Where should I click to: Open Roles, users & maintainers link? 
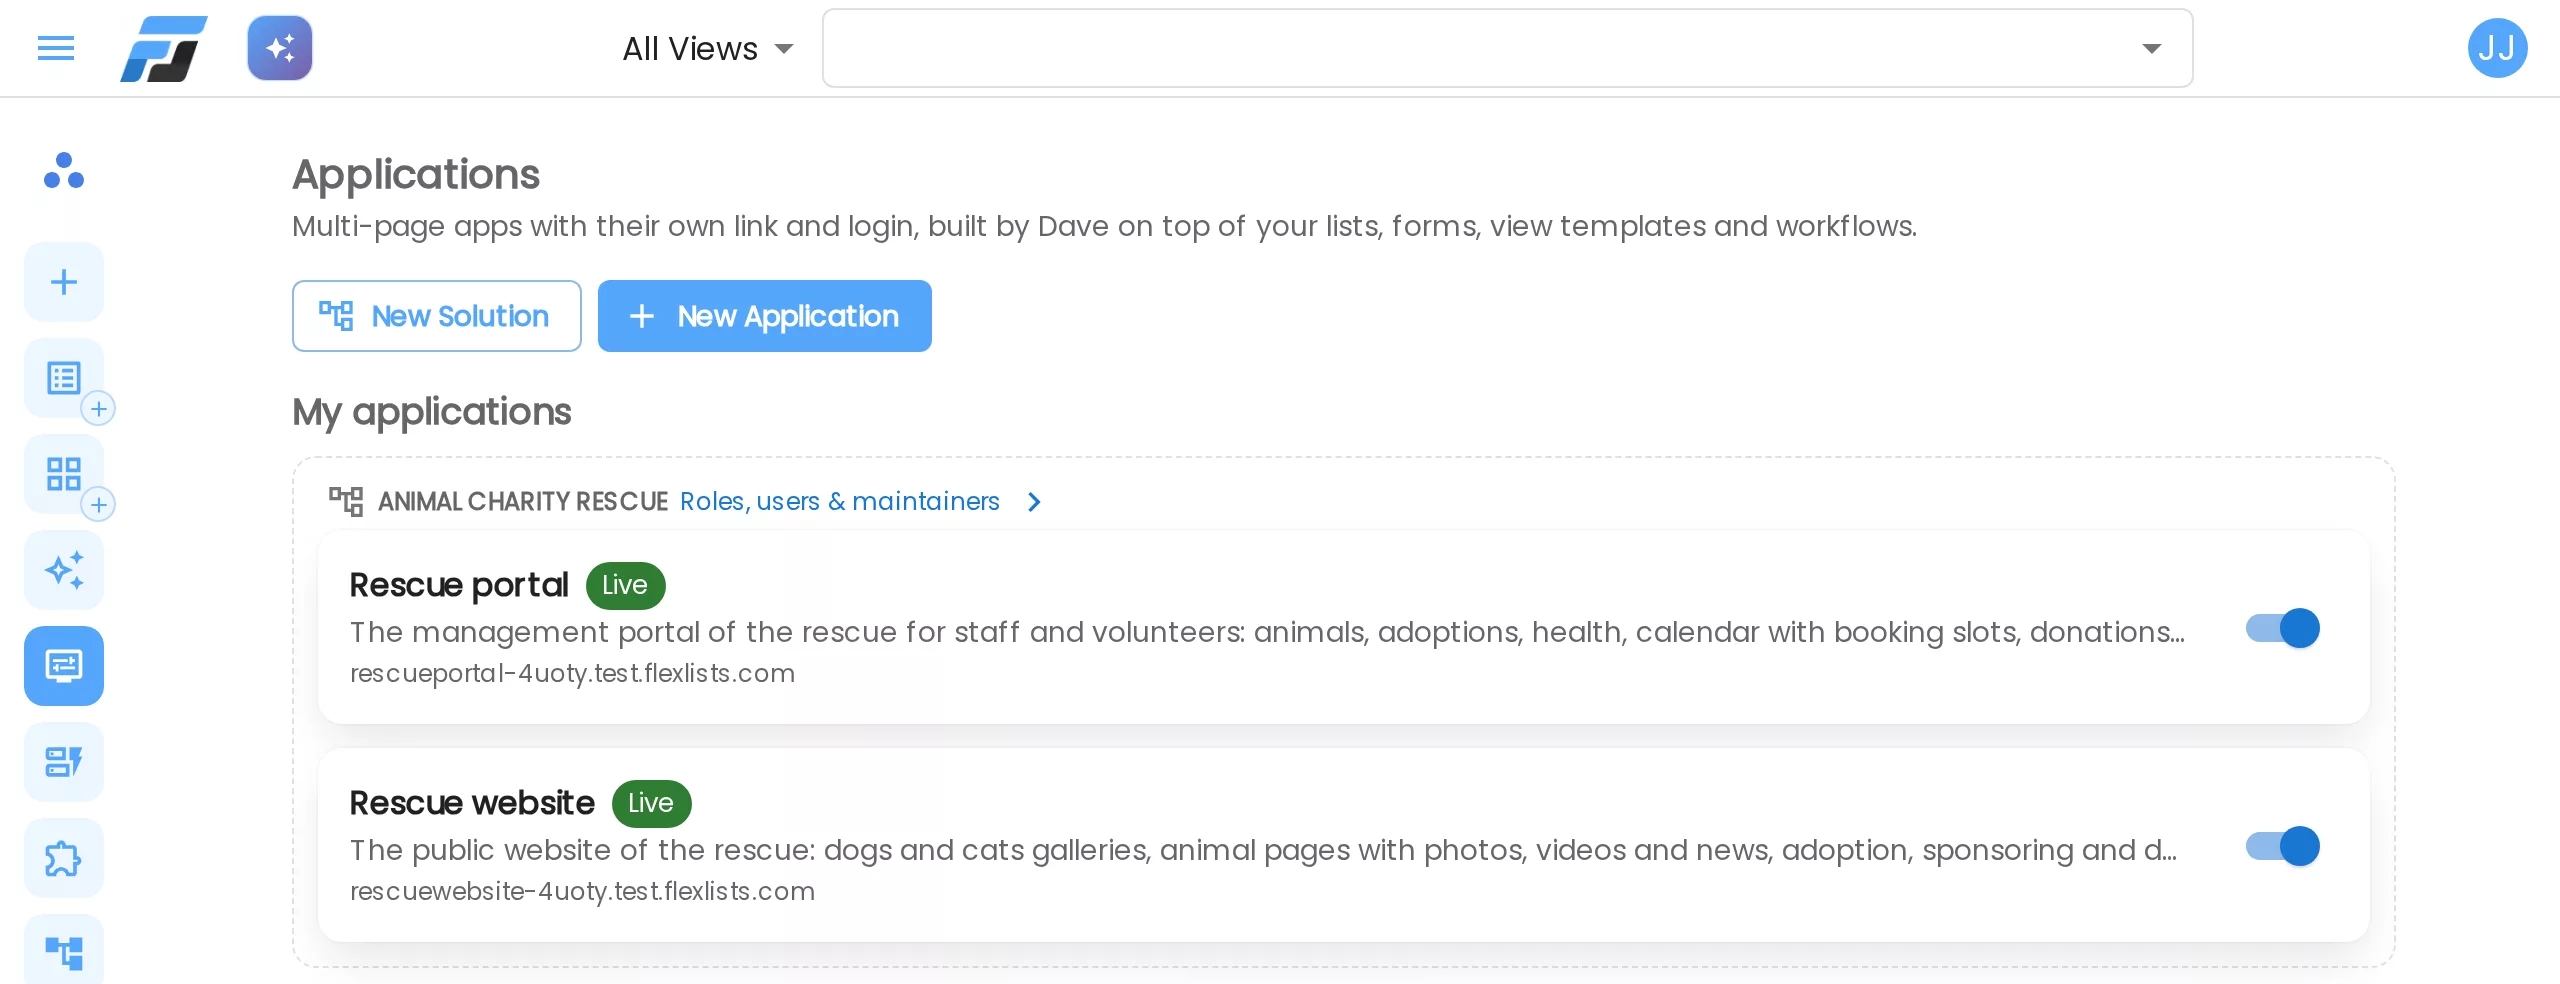(840, 501)
